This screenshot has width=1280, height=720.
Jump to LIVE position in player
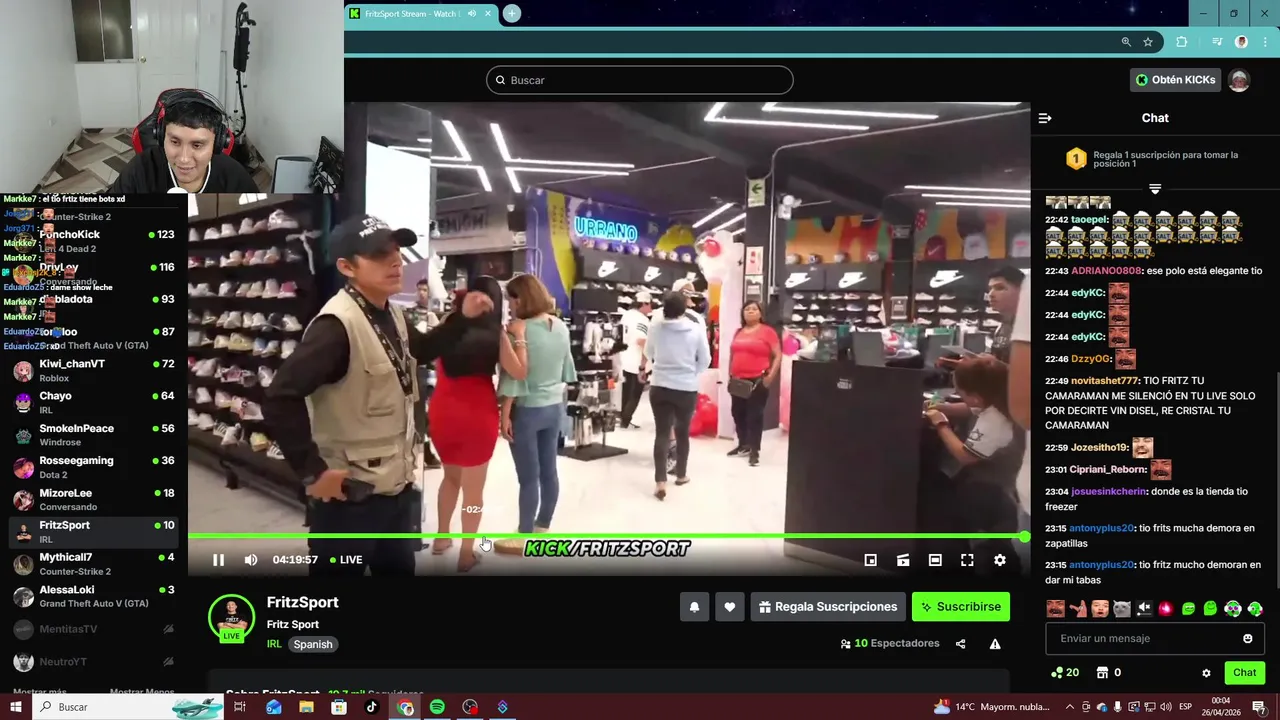346,560
